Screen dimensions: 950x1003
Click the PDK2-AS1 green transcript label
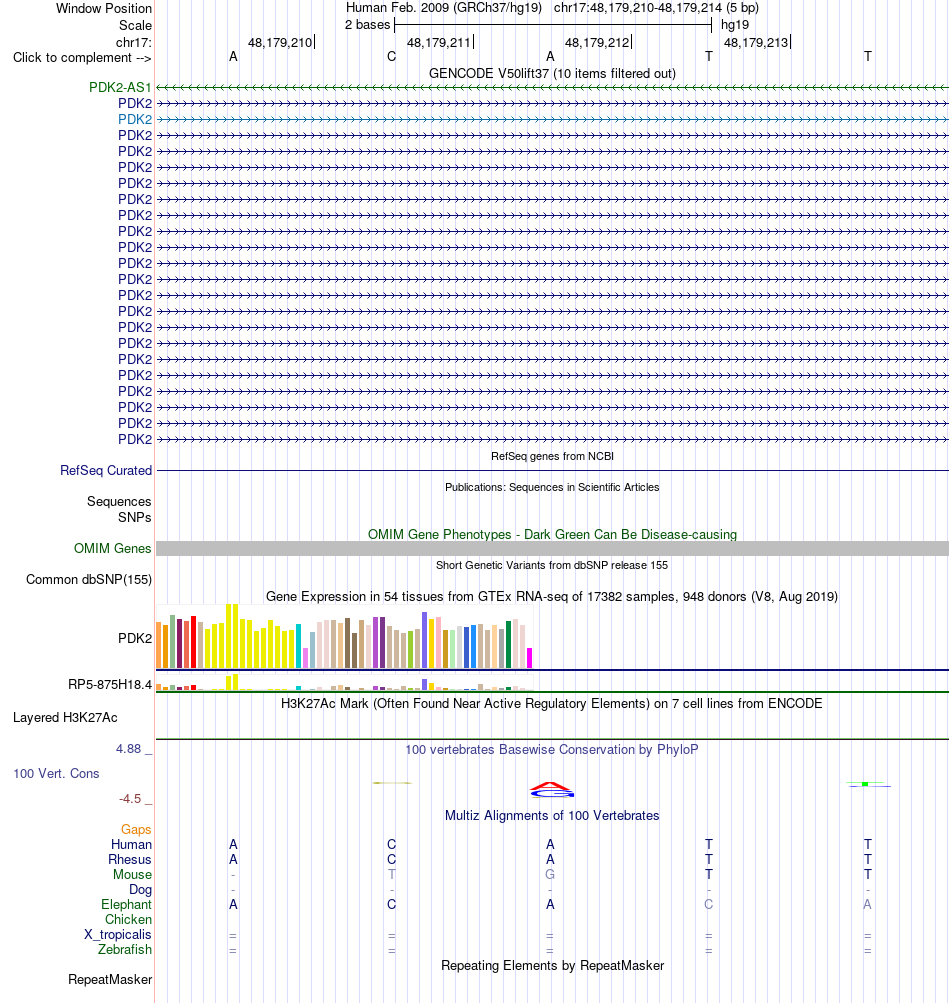tap(120, 87)
